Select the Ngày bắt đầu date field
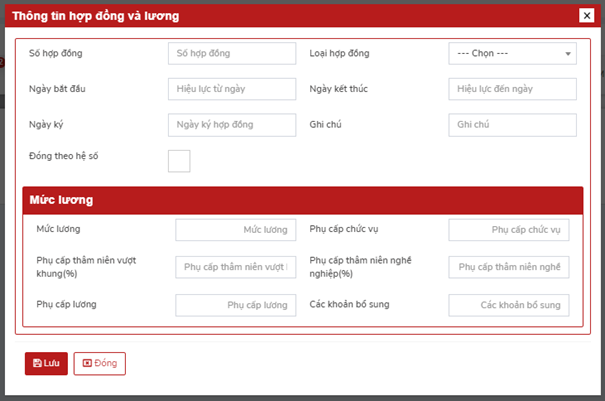Image resolution: width=605 pixels, height=401 pixels. (x=232, y=89)
